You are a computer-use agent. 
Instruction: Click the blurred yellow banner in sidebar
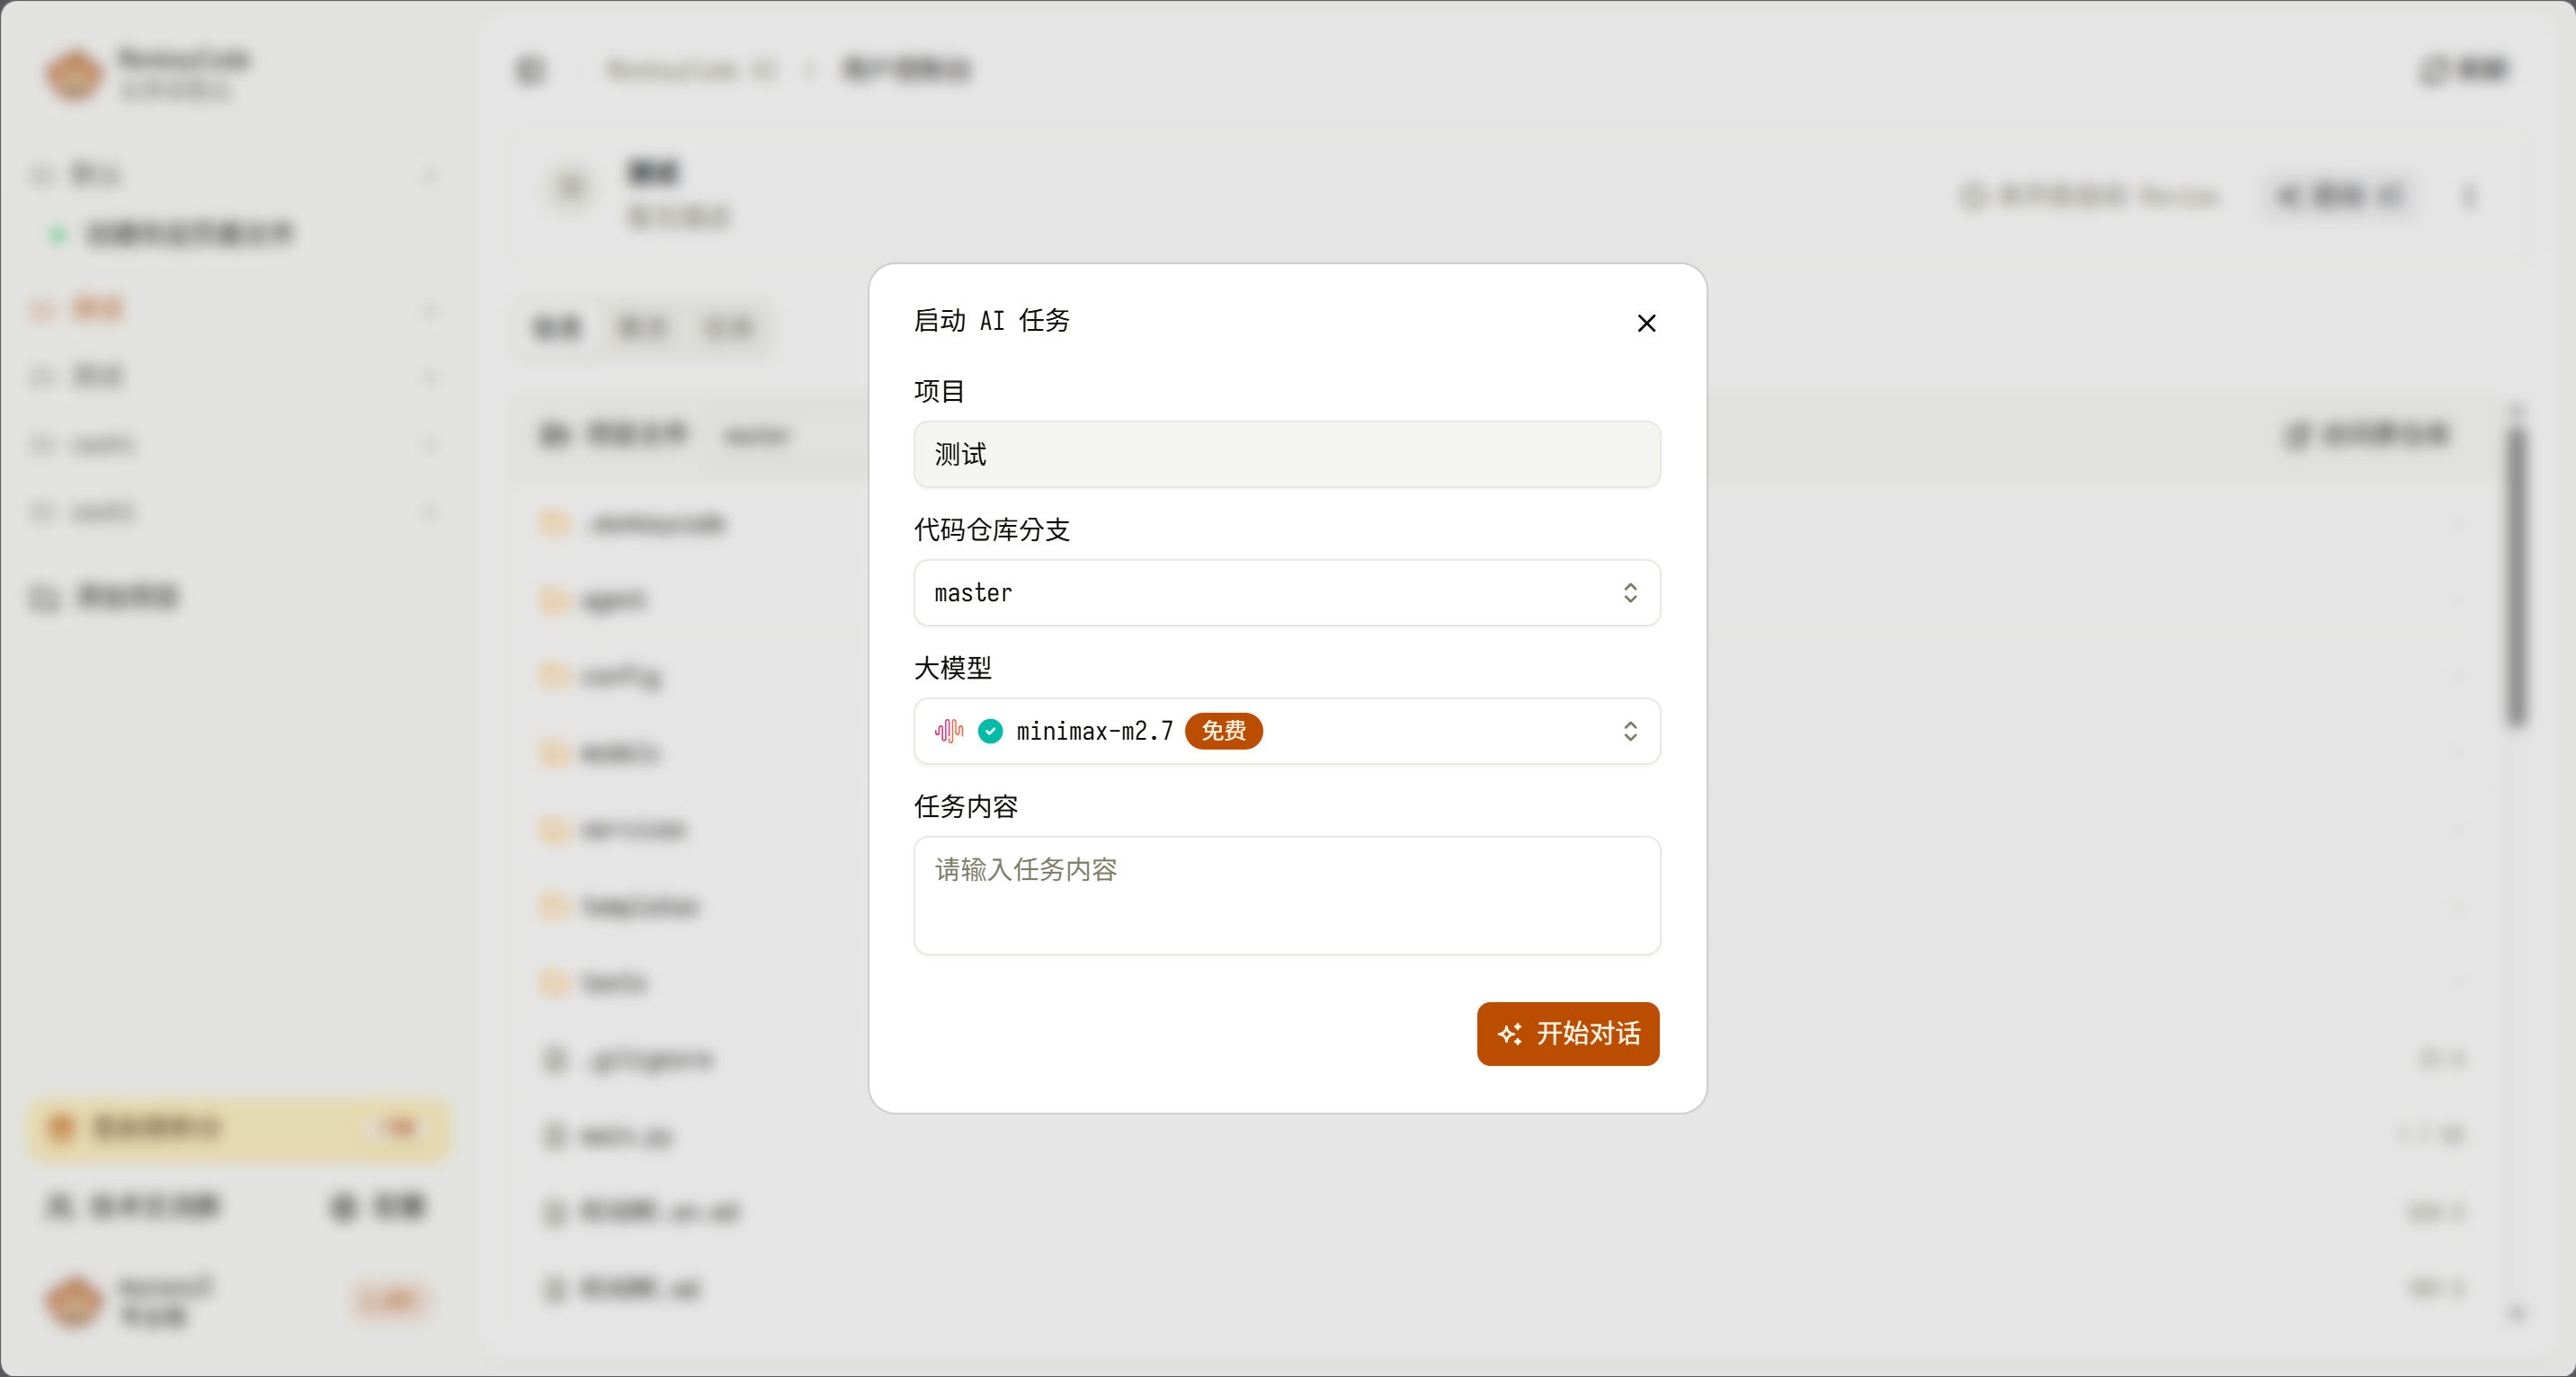(238, 1128)
